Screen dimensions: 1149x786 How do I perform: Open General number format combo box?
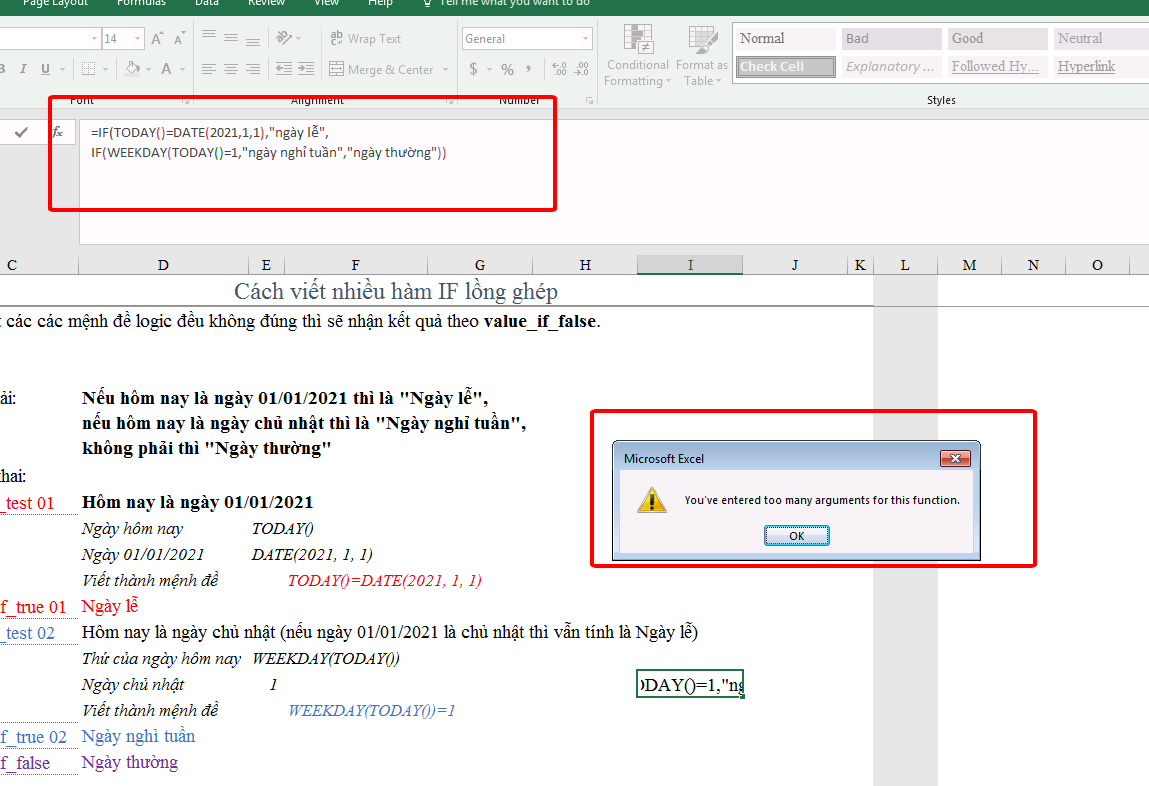pyautogui.click(x=526, y=39)
